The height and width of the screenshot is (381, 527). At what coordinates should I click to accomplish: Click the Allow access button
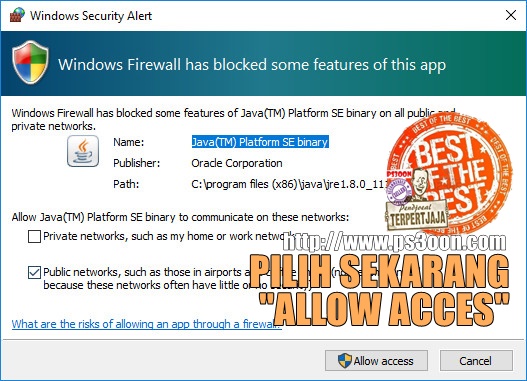(376, 361)
